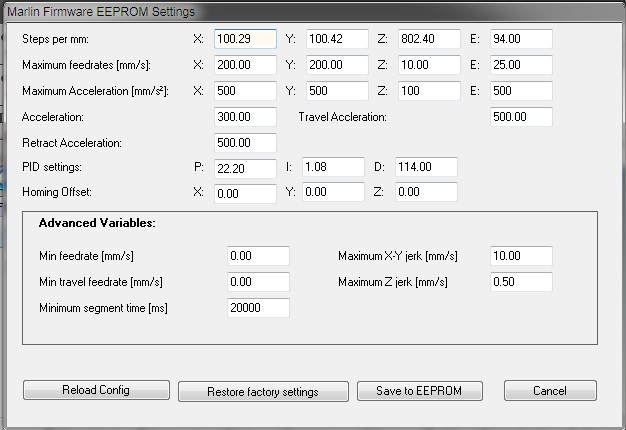Select the Maximum Z jerk field
Screen dimensions: 626x430
tap(521, 282)
